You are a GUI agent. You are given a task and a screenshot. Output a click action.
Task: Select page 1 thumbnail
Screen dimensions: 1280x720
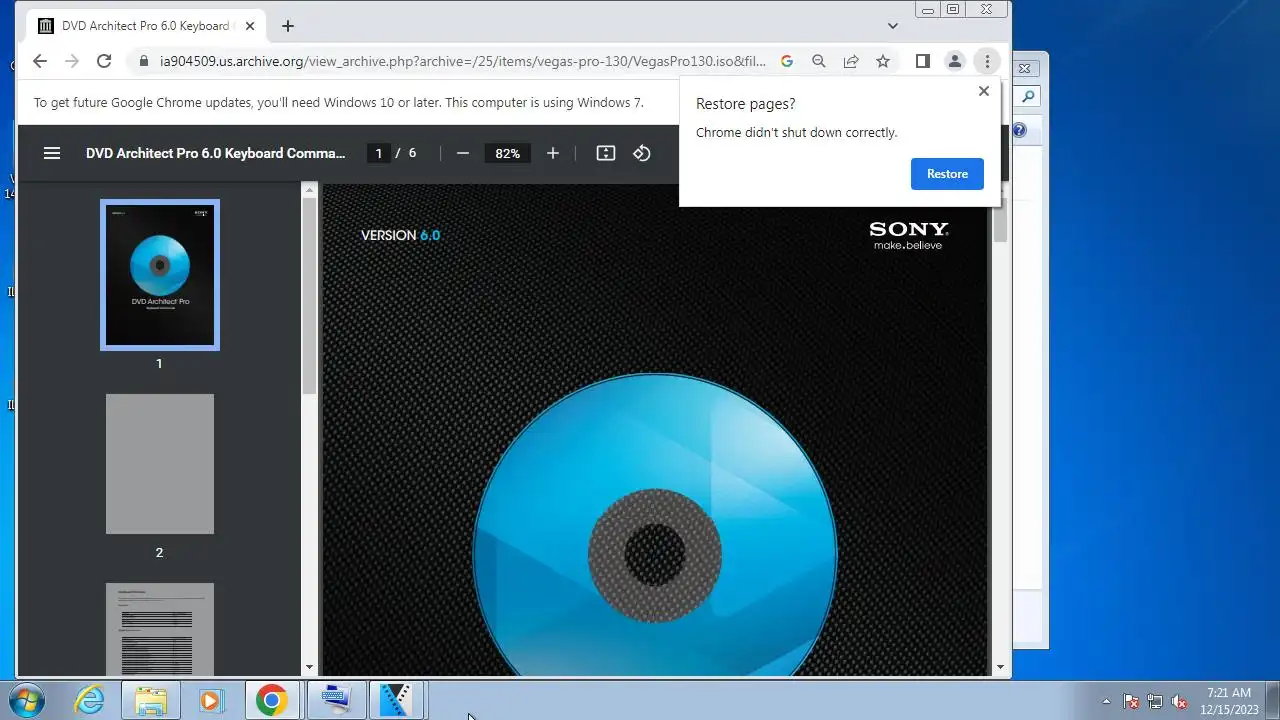[160, 275]
